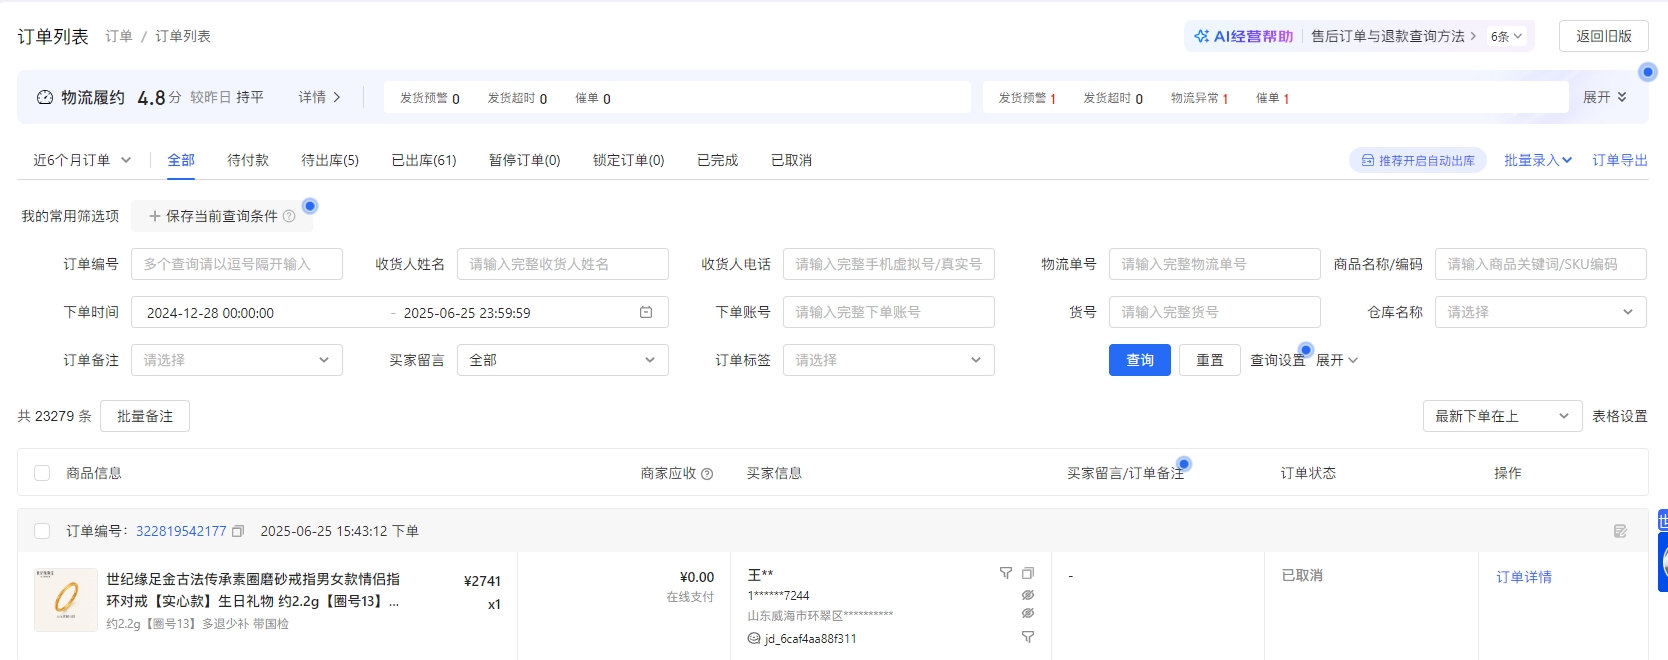The width and height of the screenshot is (1668, 660).
Task: Click filter icon beside buyer name 王**
Action: (1006, 573)
